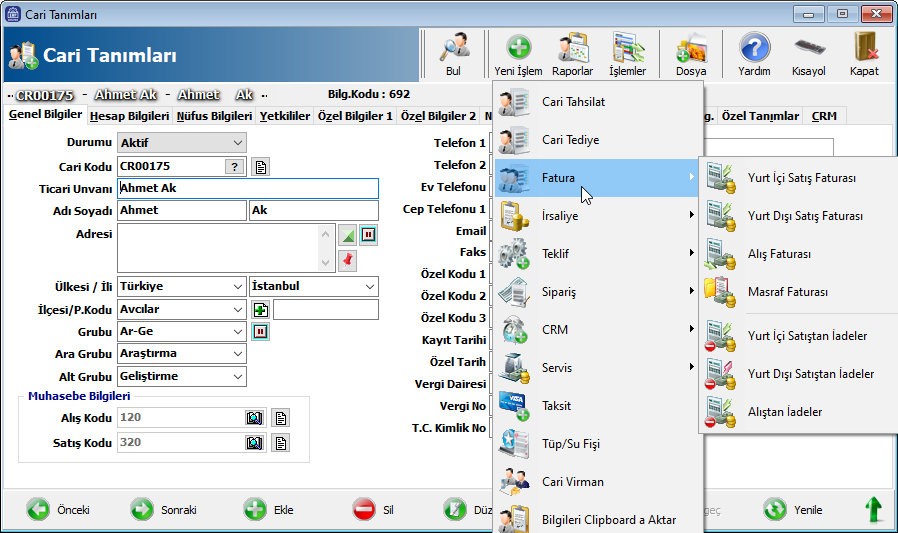Open the Ara Grubu dropdown
Screen dimensions: 898x533
(x=181, y=354)
